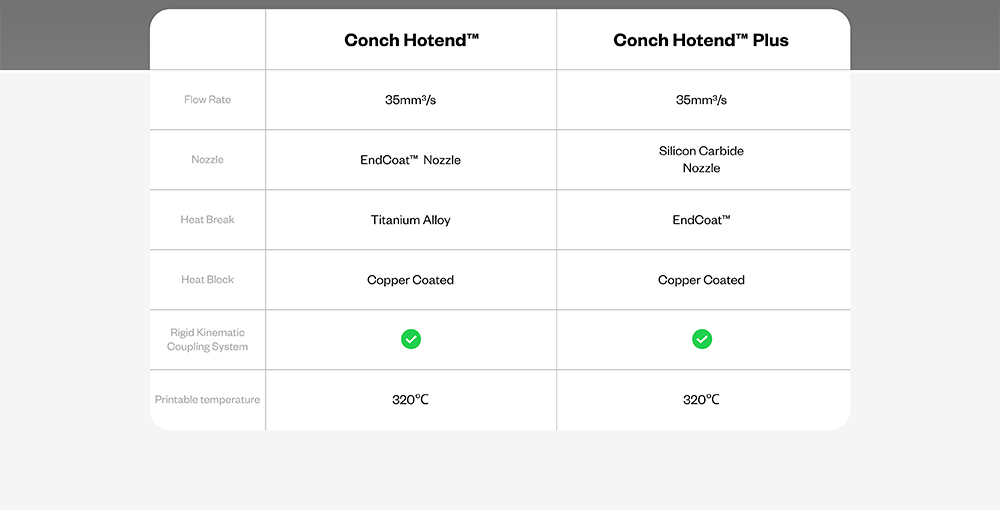Click the 35mm³/s value for Conch Hotend™
This screenshot has width=1000, height=510.
click(x=411, y=100)
